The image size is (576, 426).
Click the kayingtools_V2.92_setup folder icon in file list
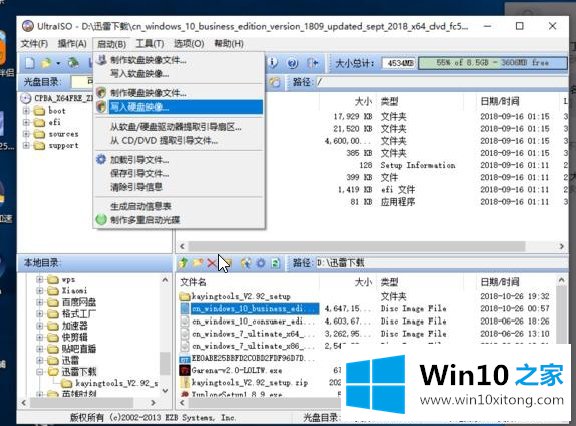coord(185,296)
